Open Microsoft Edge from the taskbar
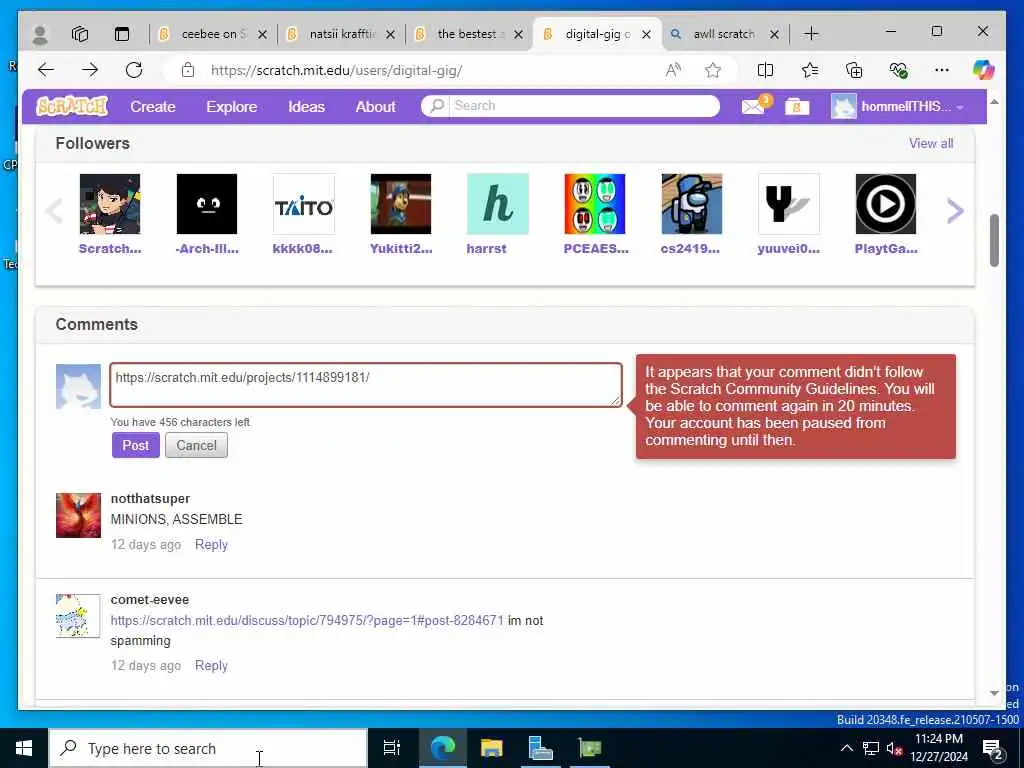Viewport: 1024px width, 768px height. click(442, 748)
